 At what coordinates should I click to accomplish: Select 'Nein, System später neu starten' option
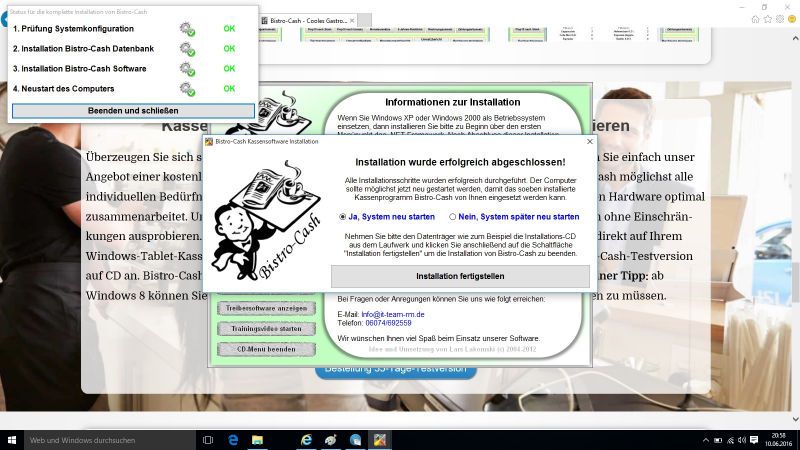tap(453, 216)
